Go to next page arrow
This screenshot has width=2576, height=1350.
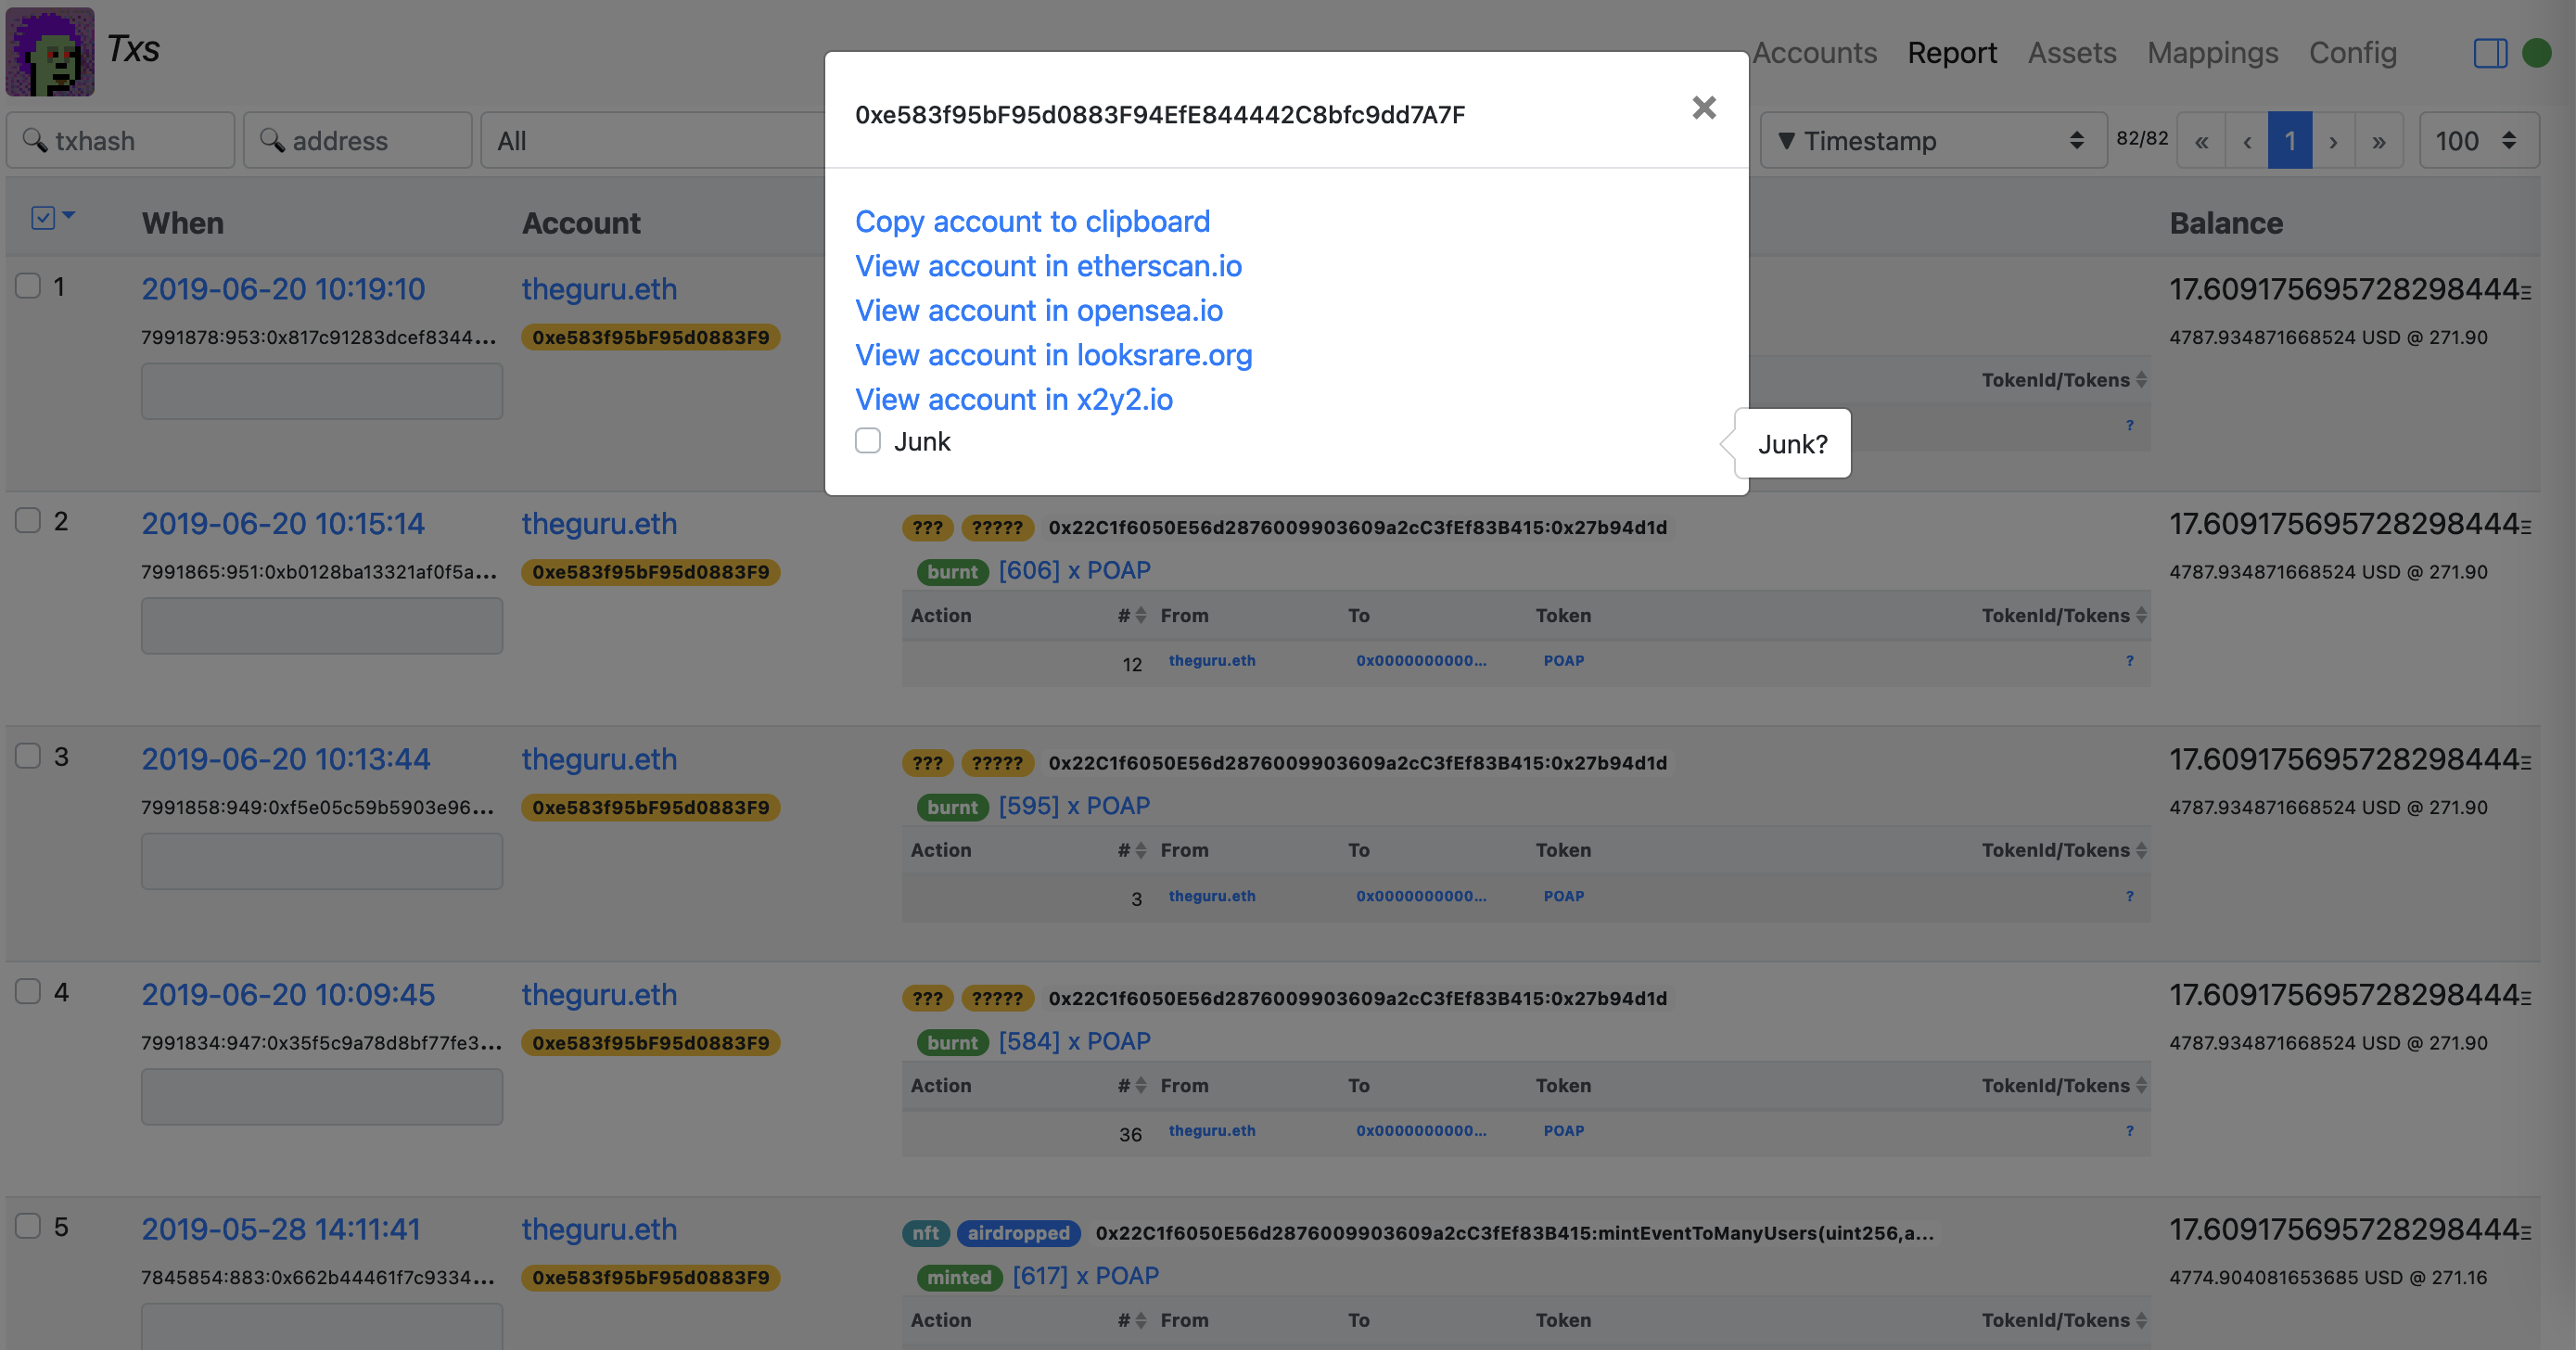coord(2333,141)
